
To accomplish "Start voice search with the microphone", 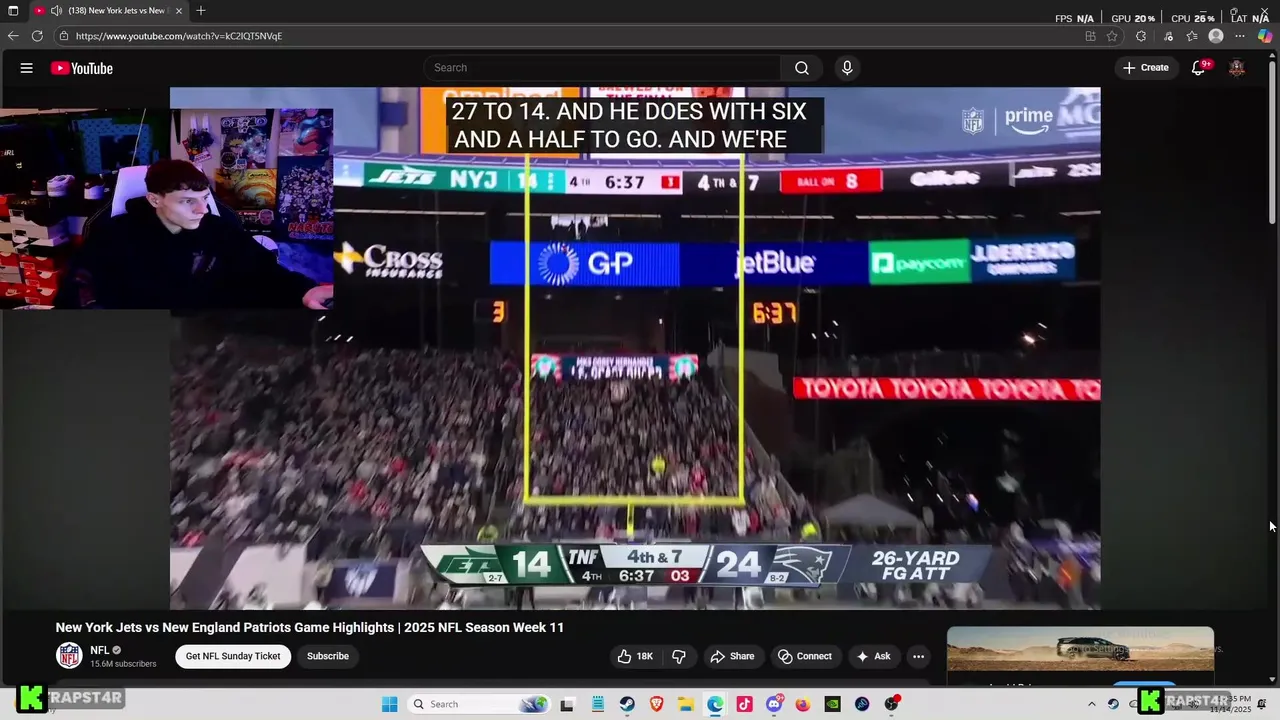I will (847, 68).
